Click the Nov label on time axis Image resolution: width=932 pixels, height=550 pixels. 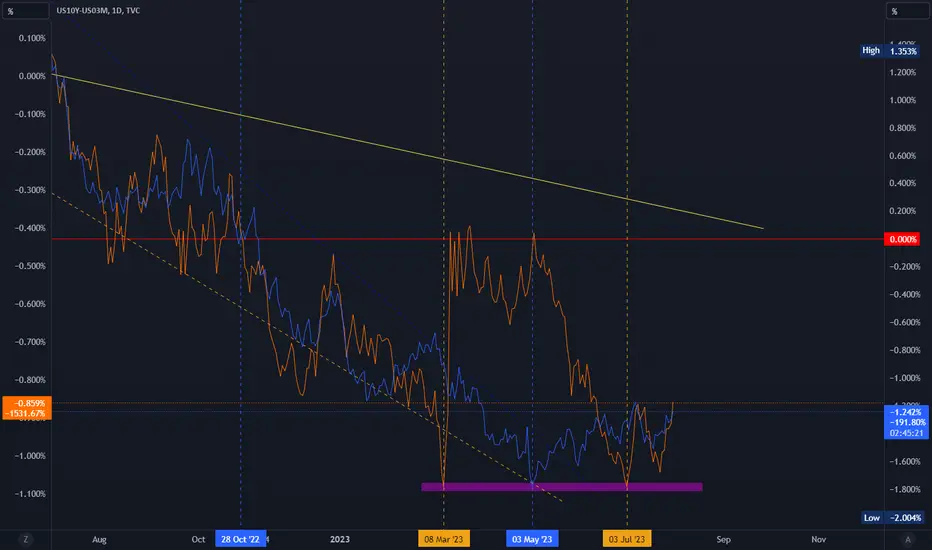[818, 539]
